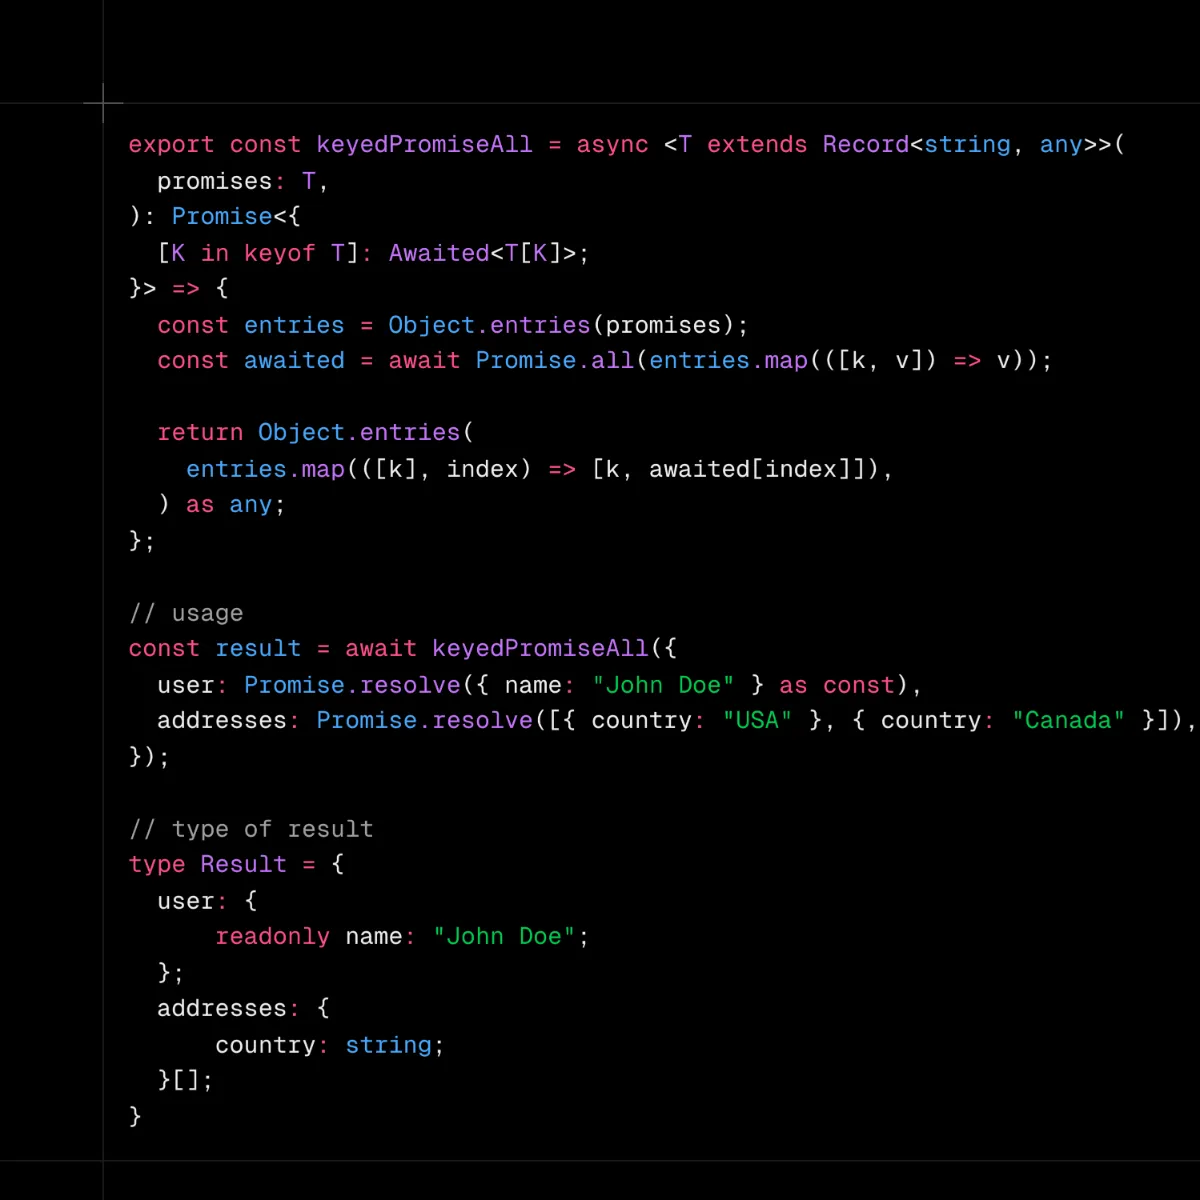Screen dimensions: 1200x1200
Task: Click the 'return' keyword
Action: coord(200,433)
